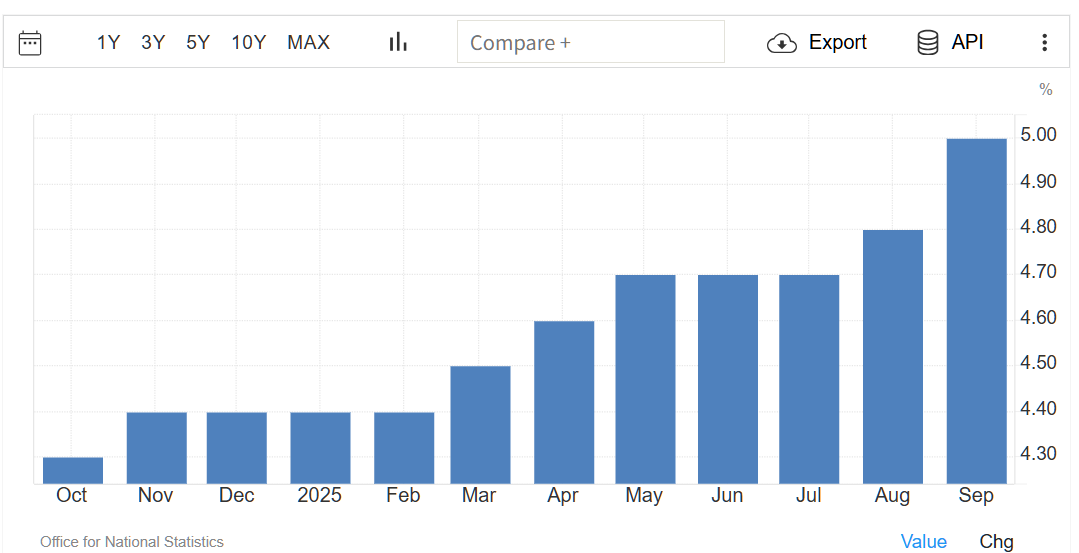
Task: Click the August bar in chart
Action: (892, 357)
